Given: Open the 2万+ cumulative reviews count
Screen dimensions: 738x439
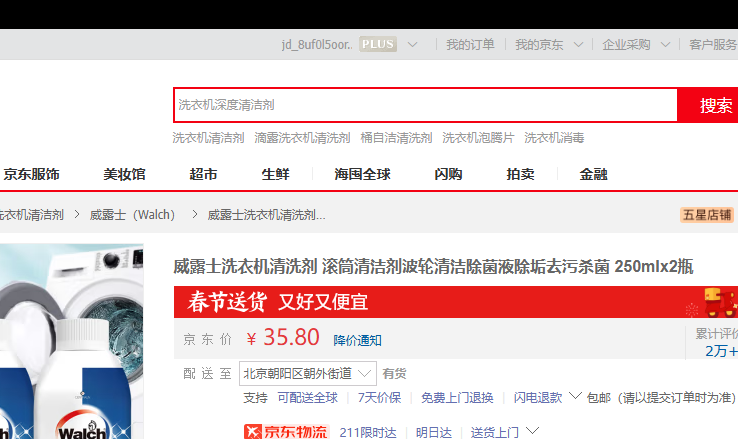Looking at the screenshot, I should [721, 351].
